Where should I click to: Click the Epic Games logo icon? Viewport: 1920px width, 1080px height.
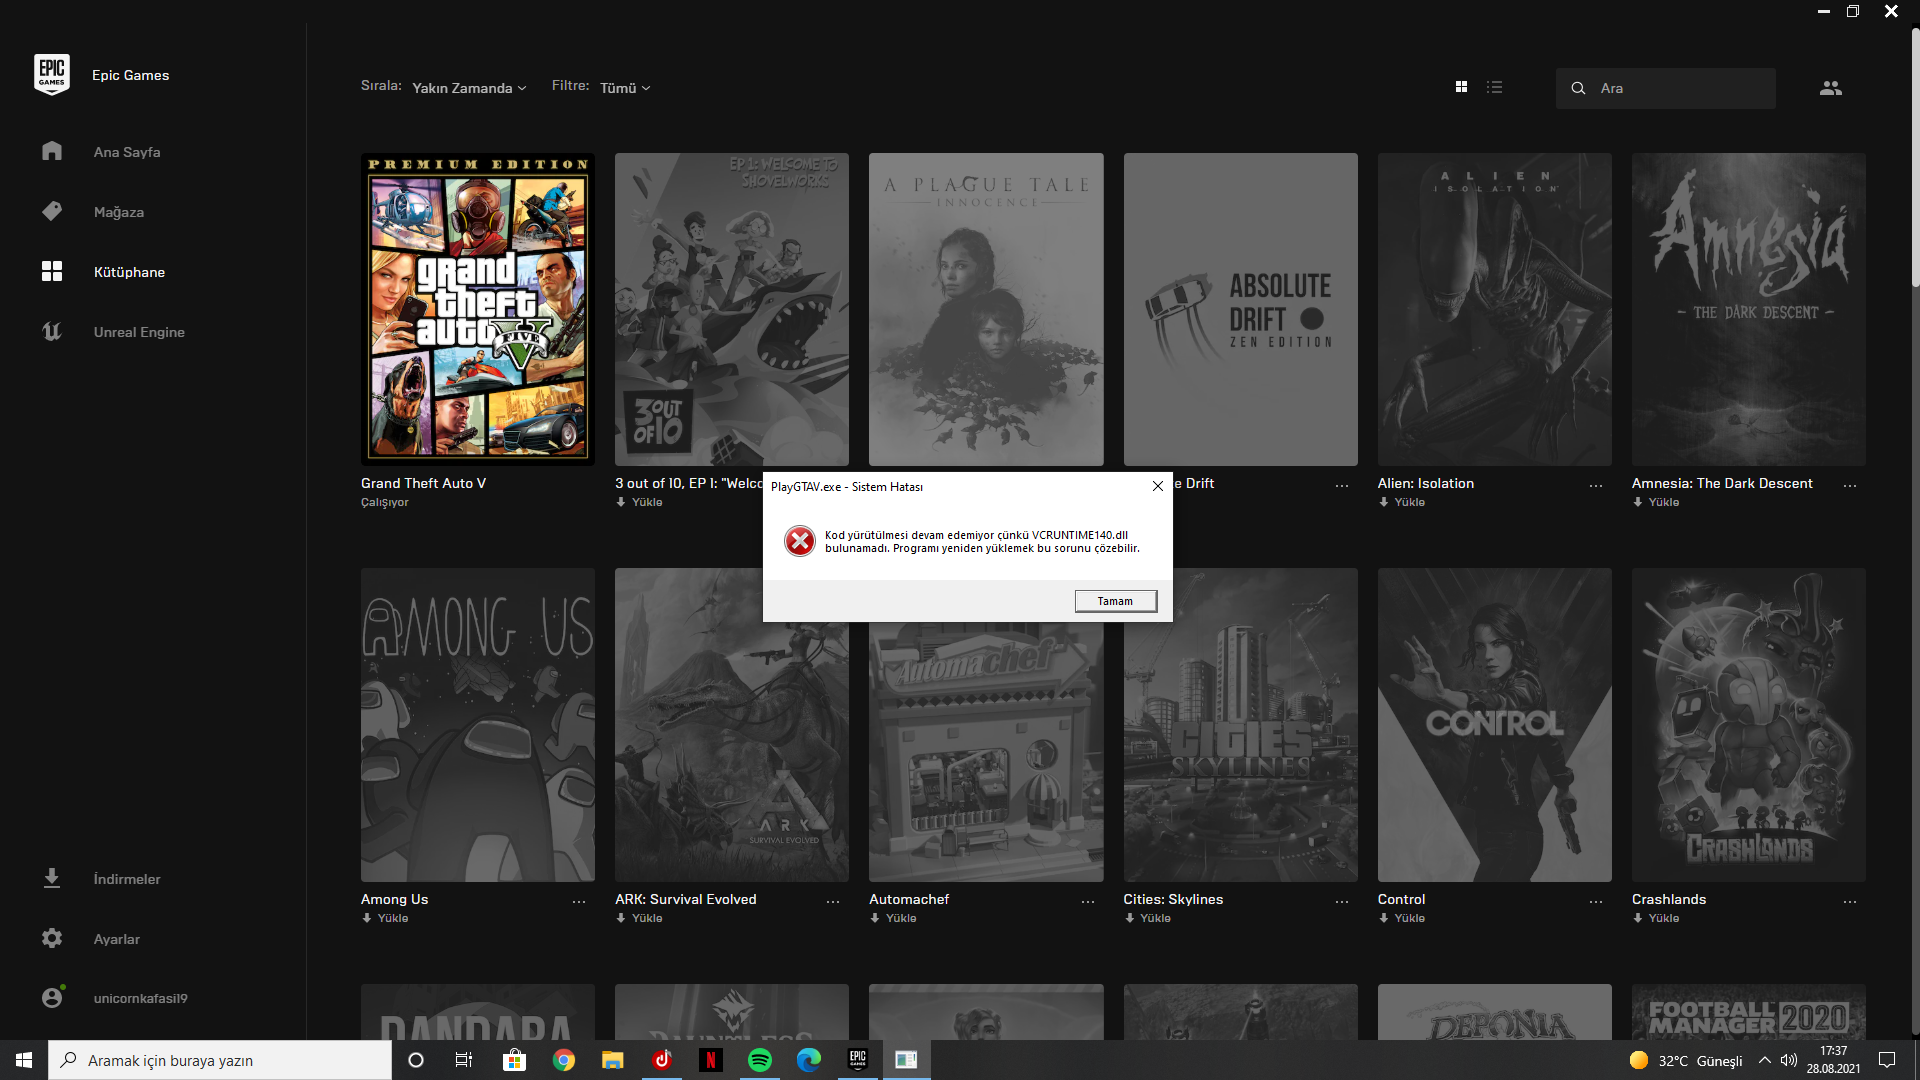(x=51, y=75)
